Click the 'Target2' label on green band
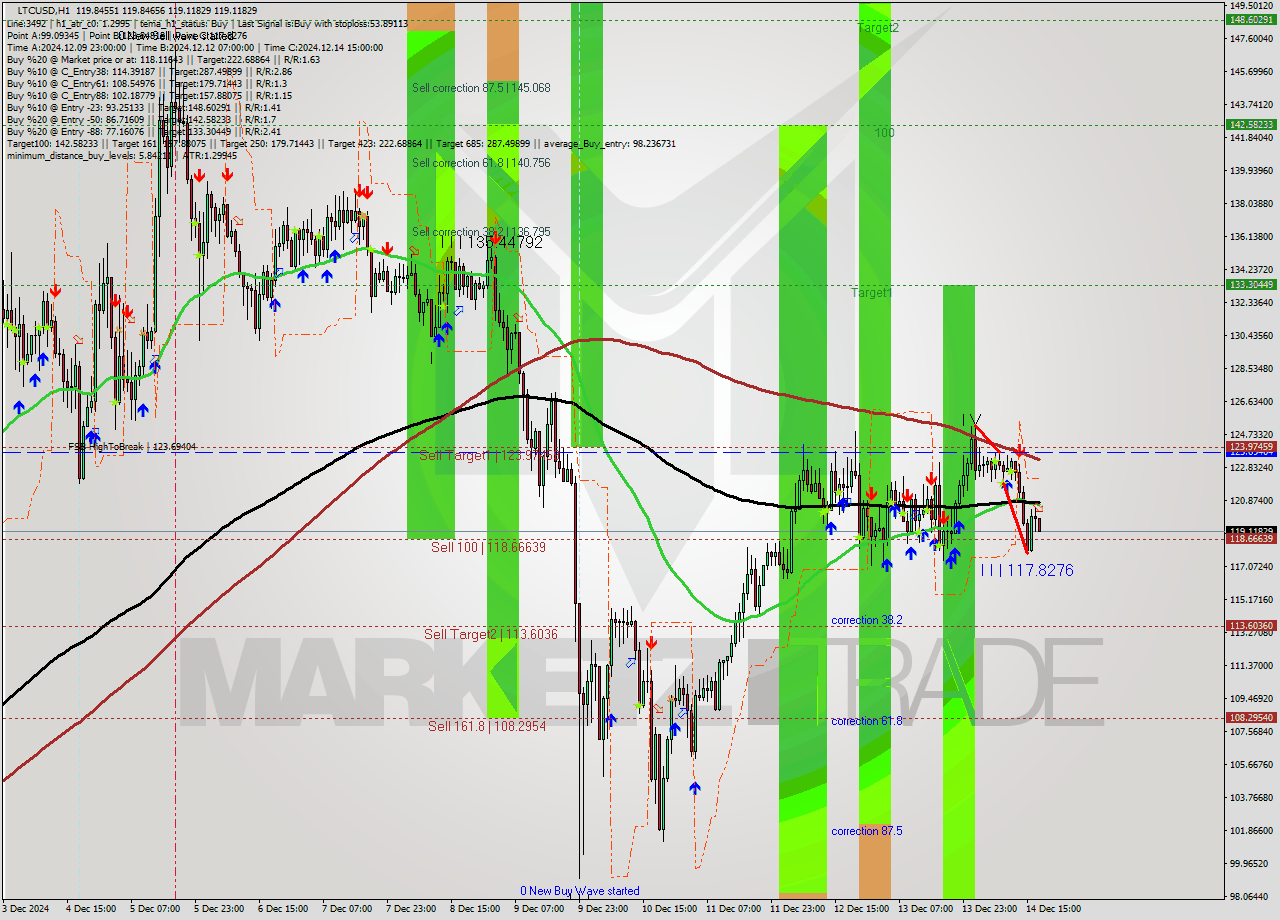1280x920 pixels. coord(878,28)
